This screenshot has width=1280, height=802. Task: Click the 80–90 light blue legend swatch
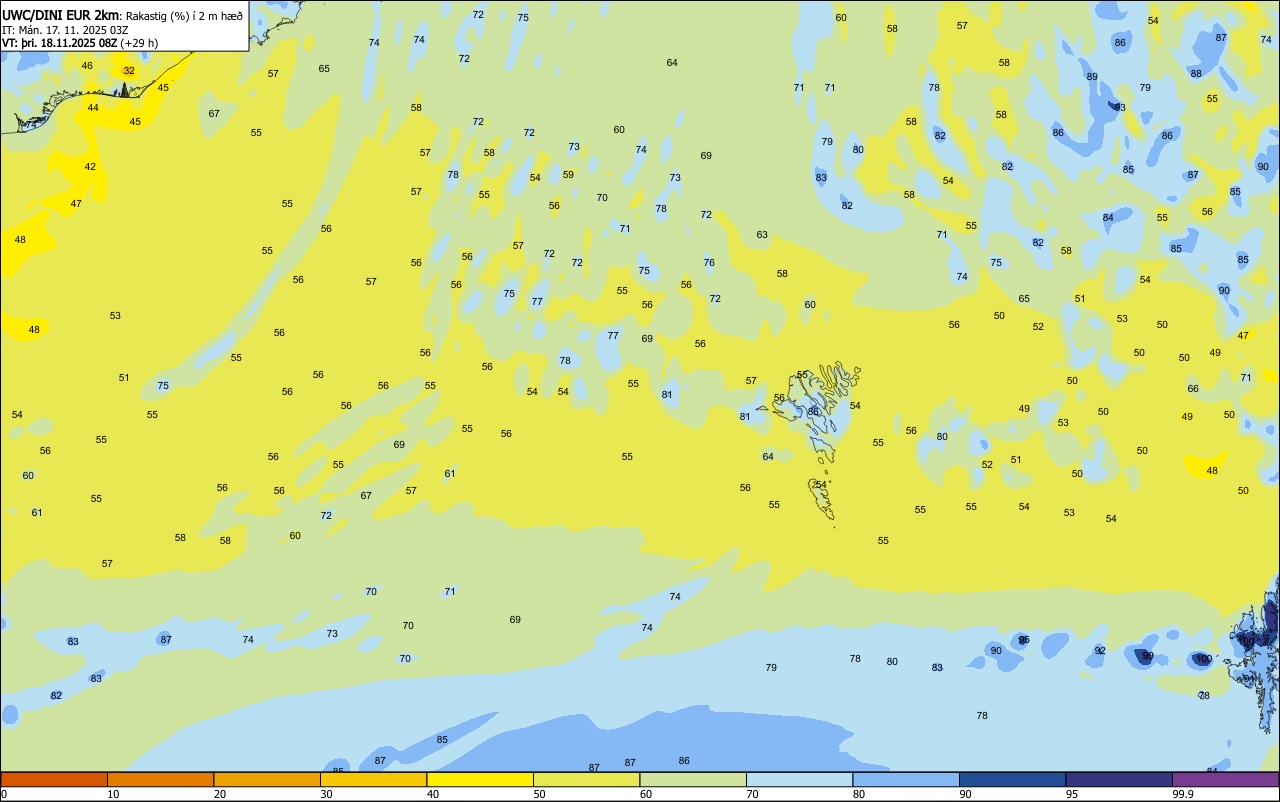(x=906, y=779)
